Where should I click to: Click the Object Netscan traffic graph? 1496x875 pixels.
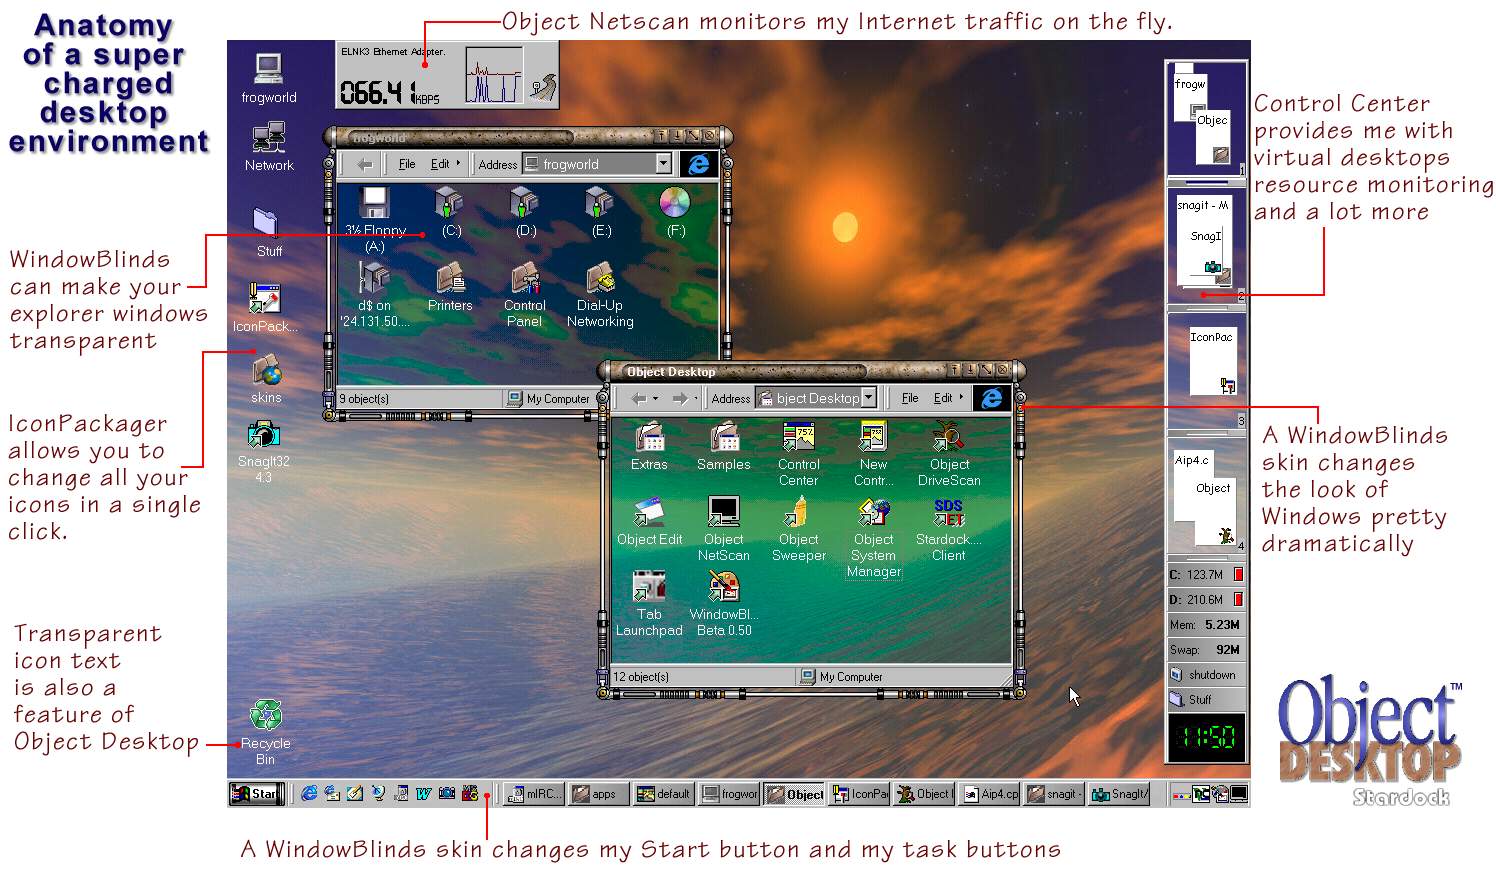pos(494,76)
